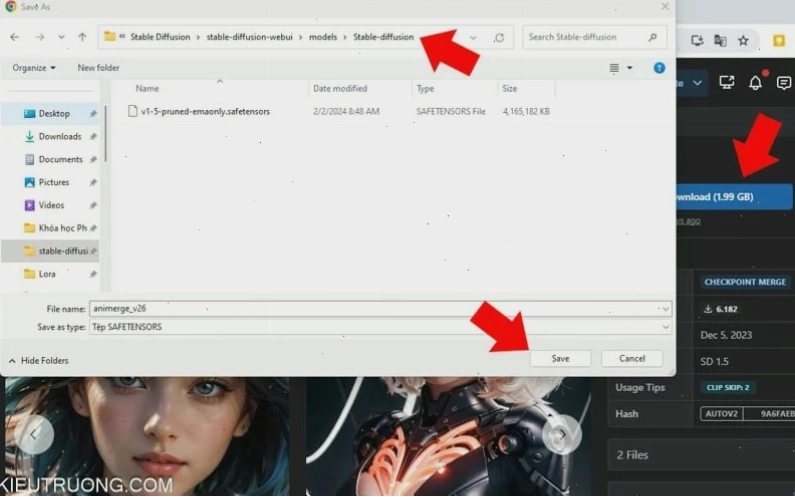The height and width of the screenshot is (497, 795).
Task: Click the folder icon in the address bar
Action: click(110, 37)
